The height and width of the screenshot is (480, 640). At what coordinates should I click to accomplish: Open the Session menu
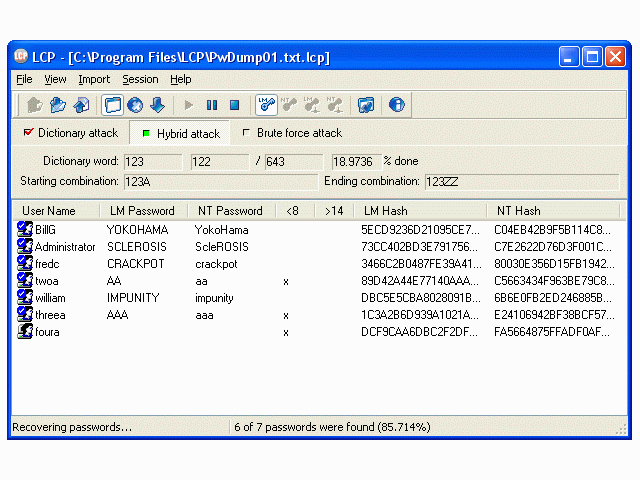pos(140,79)
